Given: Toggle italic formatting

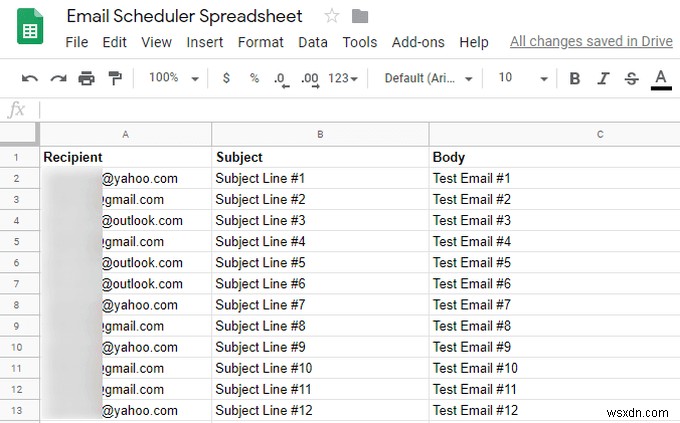Looking at the screenshot, I should [x=602, y=79].
